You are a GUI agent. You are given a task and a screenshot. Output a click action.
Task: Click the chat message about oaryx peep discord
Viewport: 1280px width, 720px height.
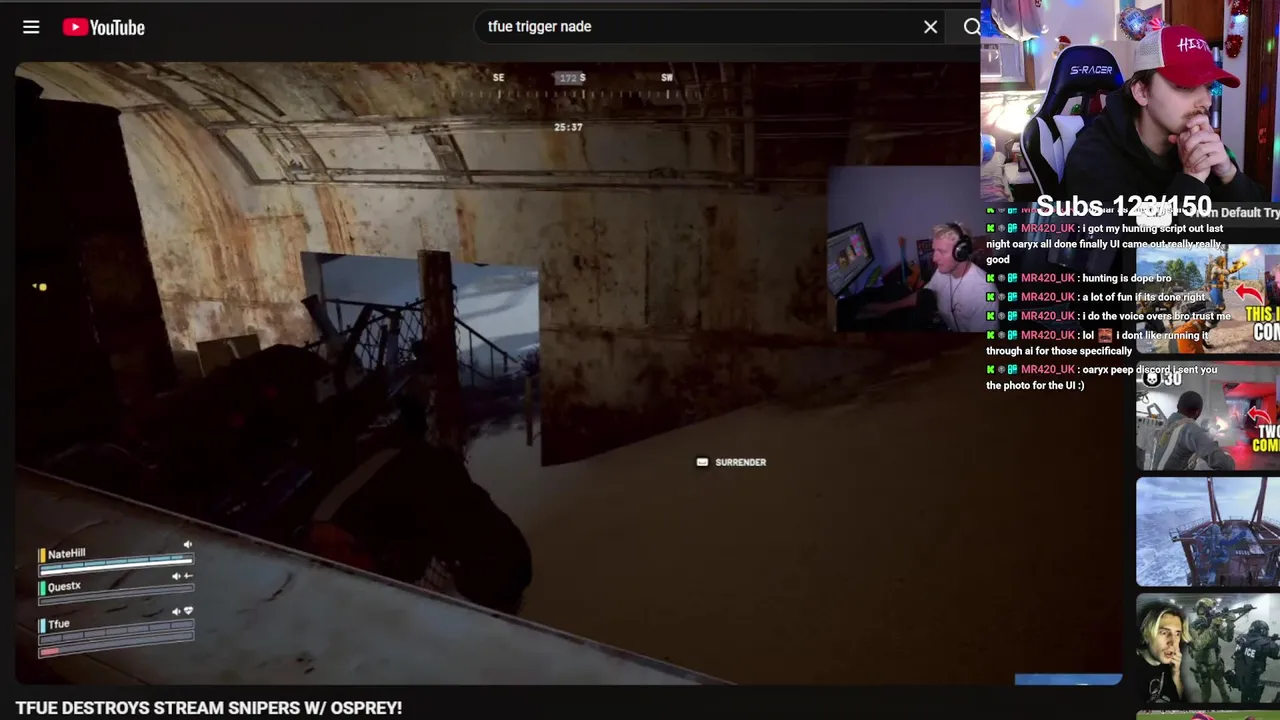(x=1101, y=377)
